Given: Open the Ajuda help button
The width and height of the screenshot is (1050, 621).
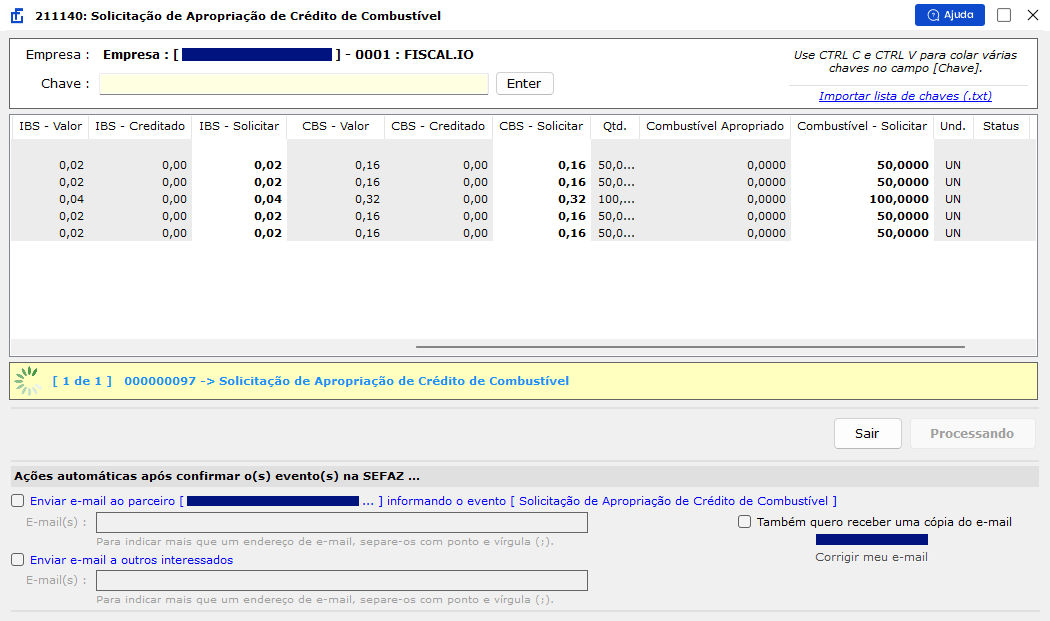Looking at the screenshot, I should click(950, 15).
